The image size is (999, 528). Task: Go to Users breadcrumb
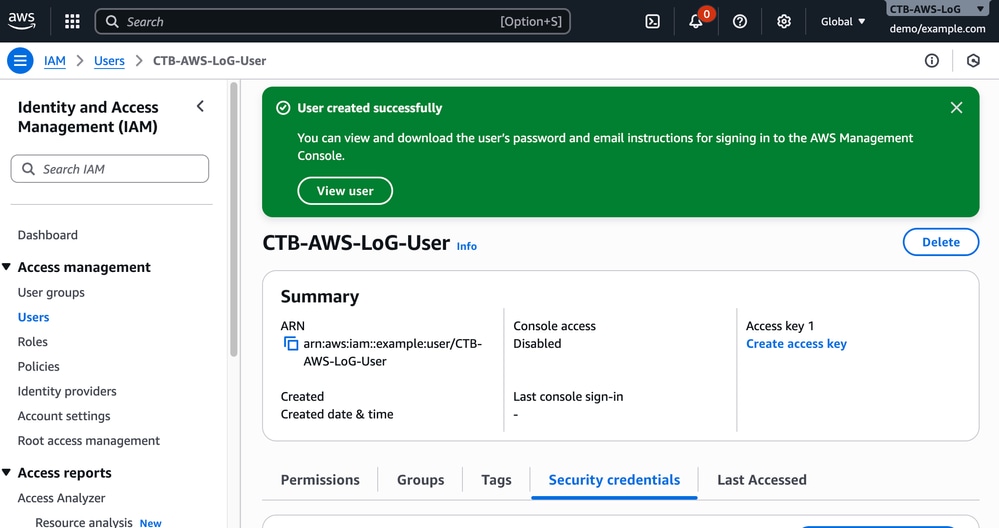point(109,61)
